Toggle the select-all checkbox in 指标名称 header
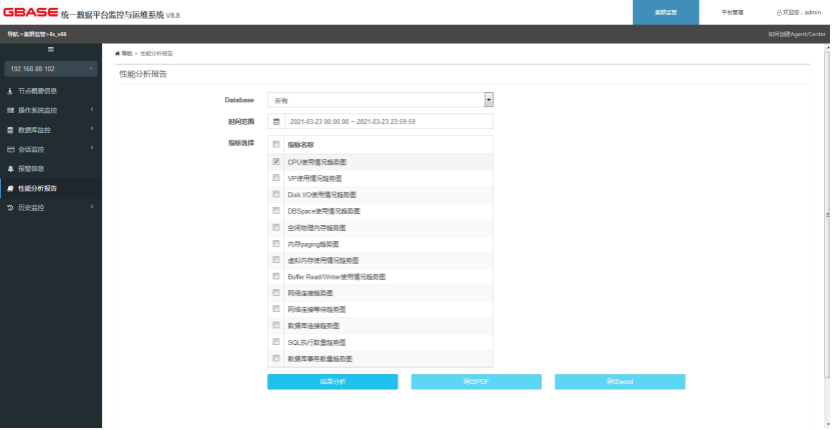Viewport: 832px width, 430px height. click(276, 144)
